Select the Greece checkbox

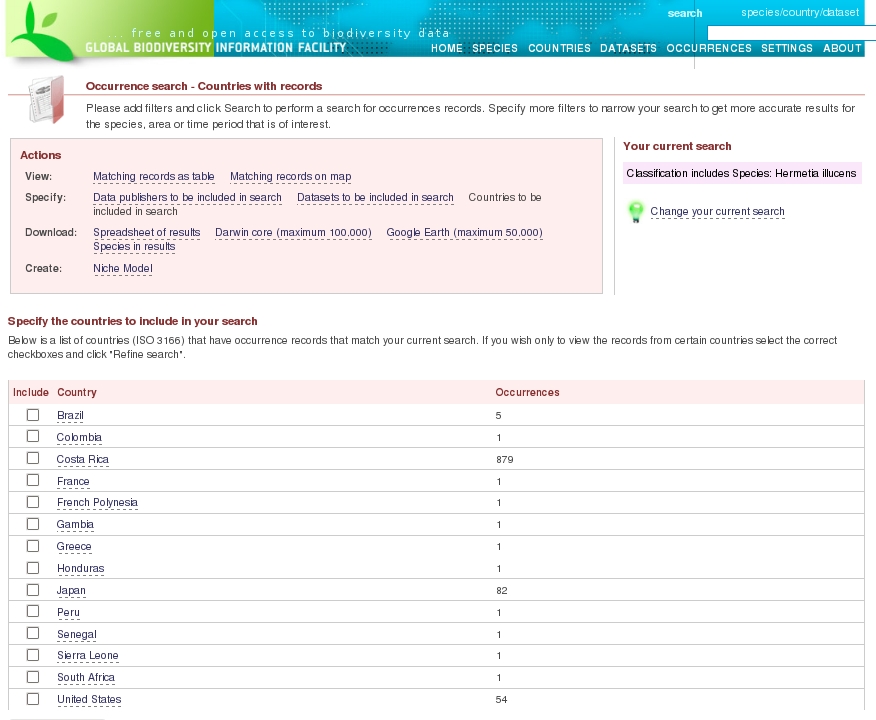click(33, 546)
